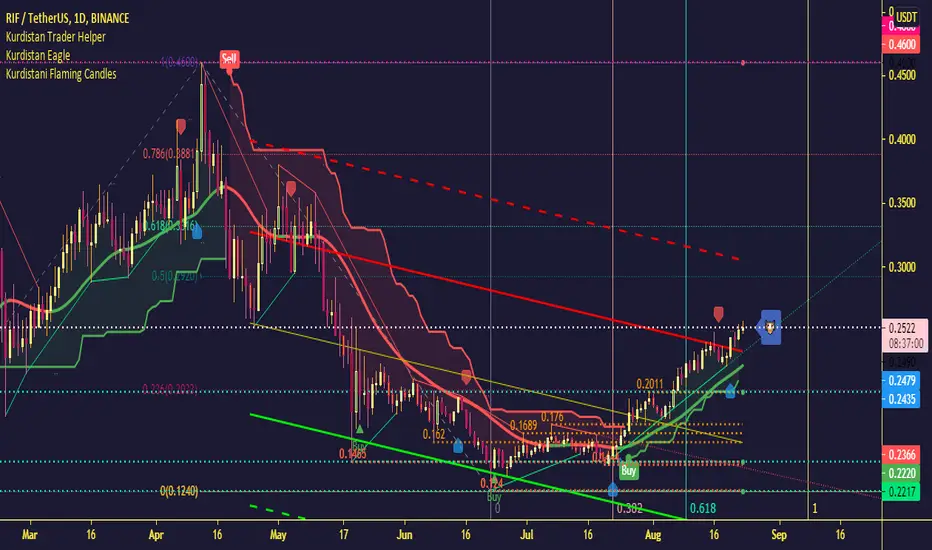Screen dimensions: 932x550
Task: Click the red 0.4600 price tag
Action: click(902, 44)
